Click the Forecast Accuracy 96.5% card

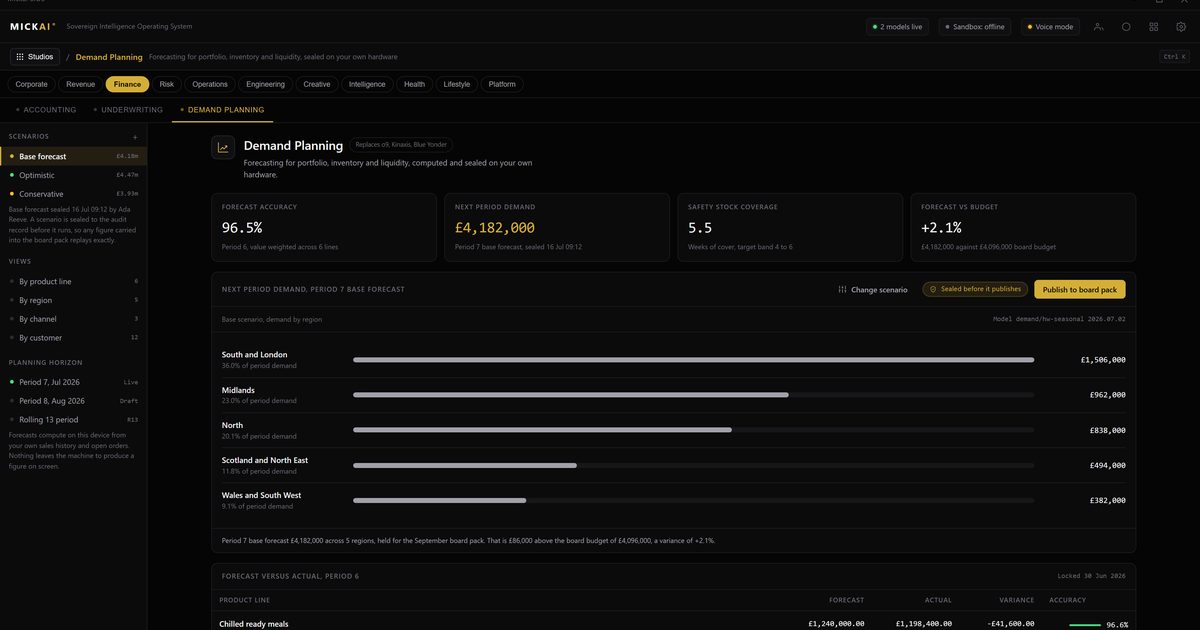[x=324, y=227]
